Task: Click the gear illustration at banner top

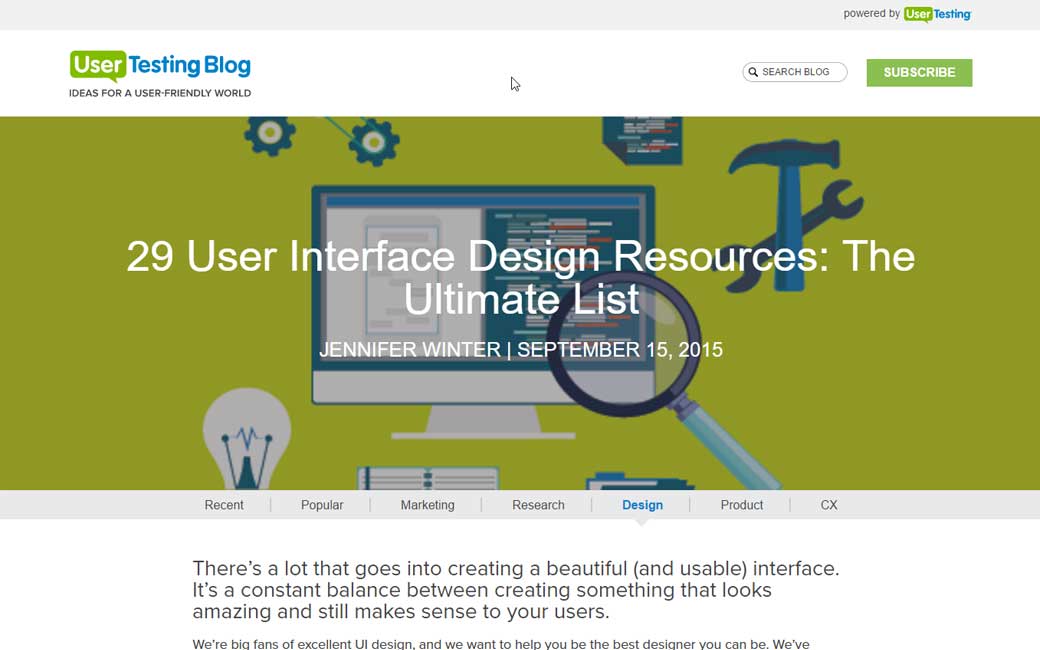Action: (x=373, y=142)
